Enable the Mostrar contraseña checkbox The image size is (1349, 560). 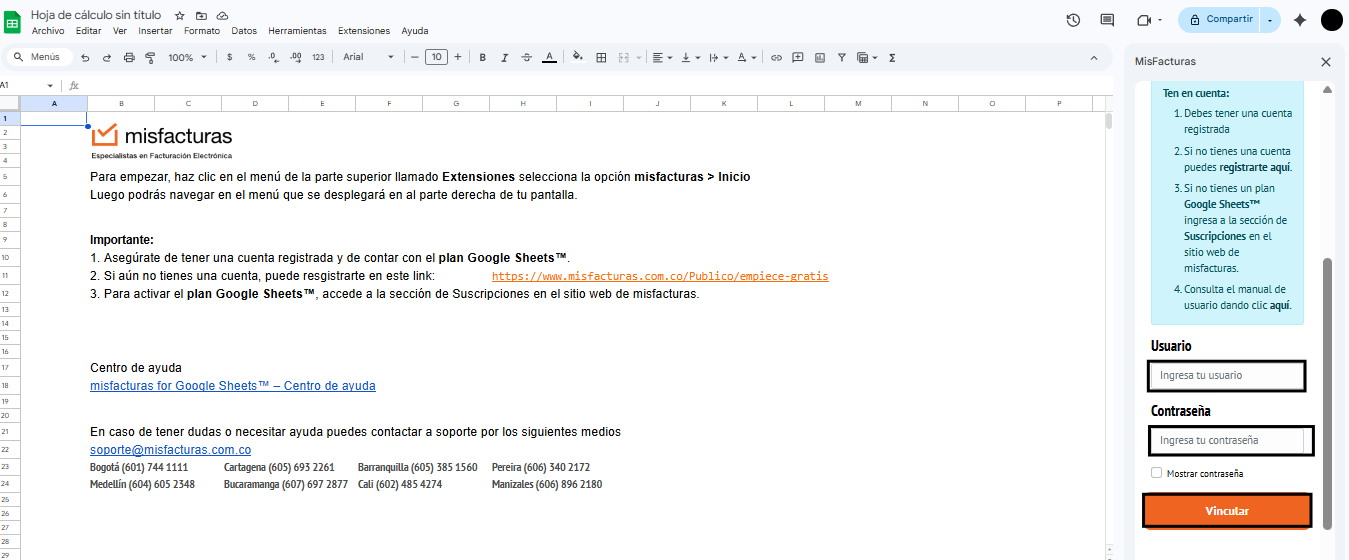[1156, 473]
